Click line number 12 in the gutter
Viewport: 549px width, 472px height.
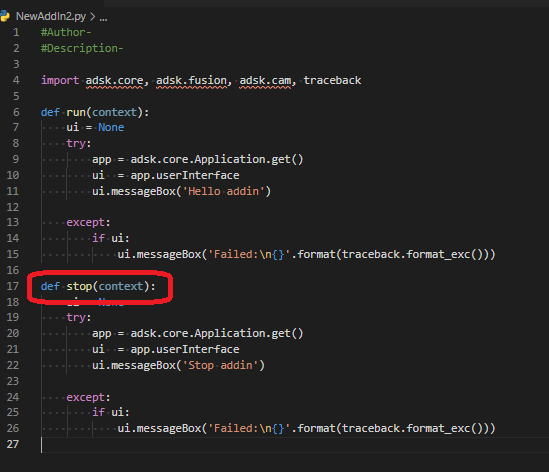(x=13, y=207)
